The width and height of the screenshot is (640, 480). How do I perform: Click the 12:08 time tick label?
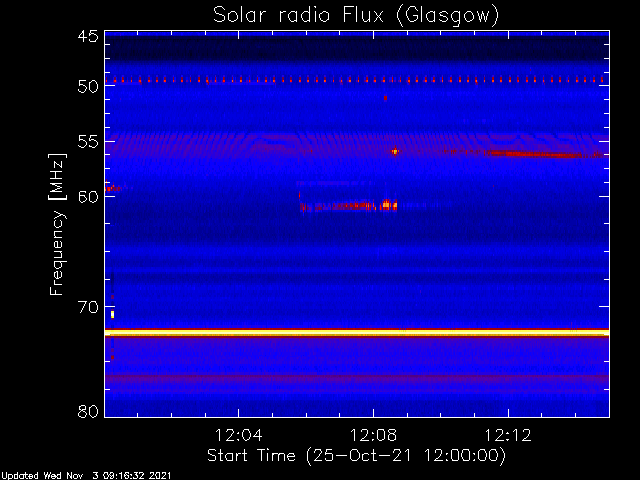(373, 435)
